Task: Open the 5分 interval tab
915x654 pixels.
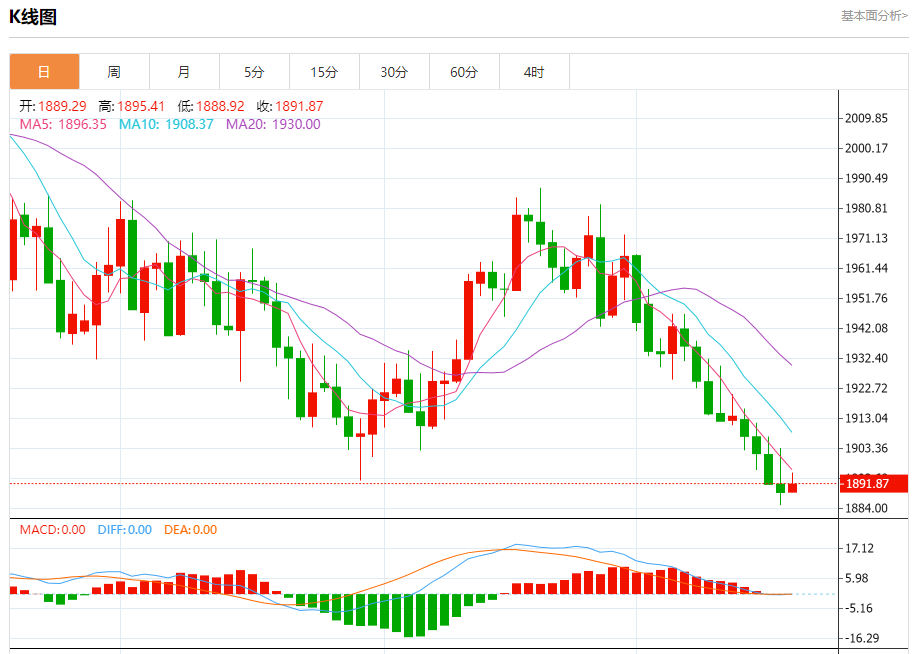Action: 254,72
